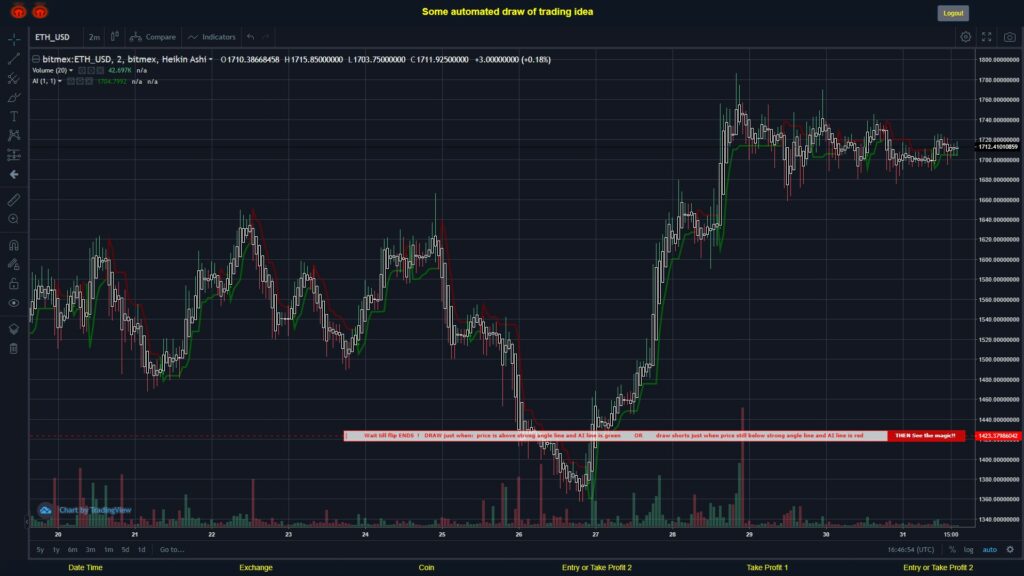The height and width of the screenshot is (576, 1024).
Task: Toggle magnet mode in drawing sidebar
Action: click(x=14, y=245)
